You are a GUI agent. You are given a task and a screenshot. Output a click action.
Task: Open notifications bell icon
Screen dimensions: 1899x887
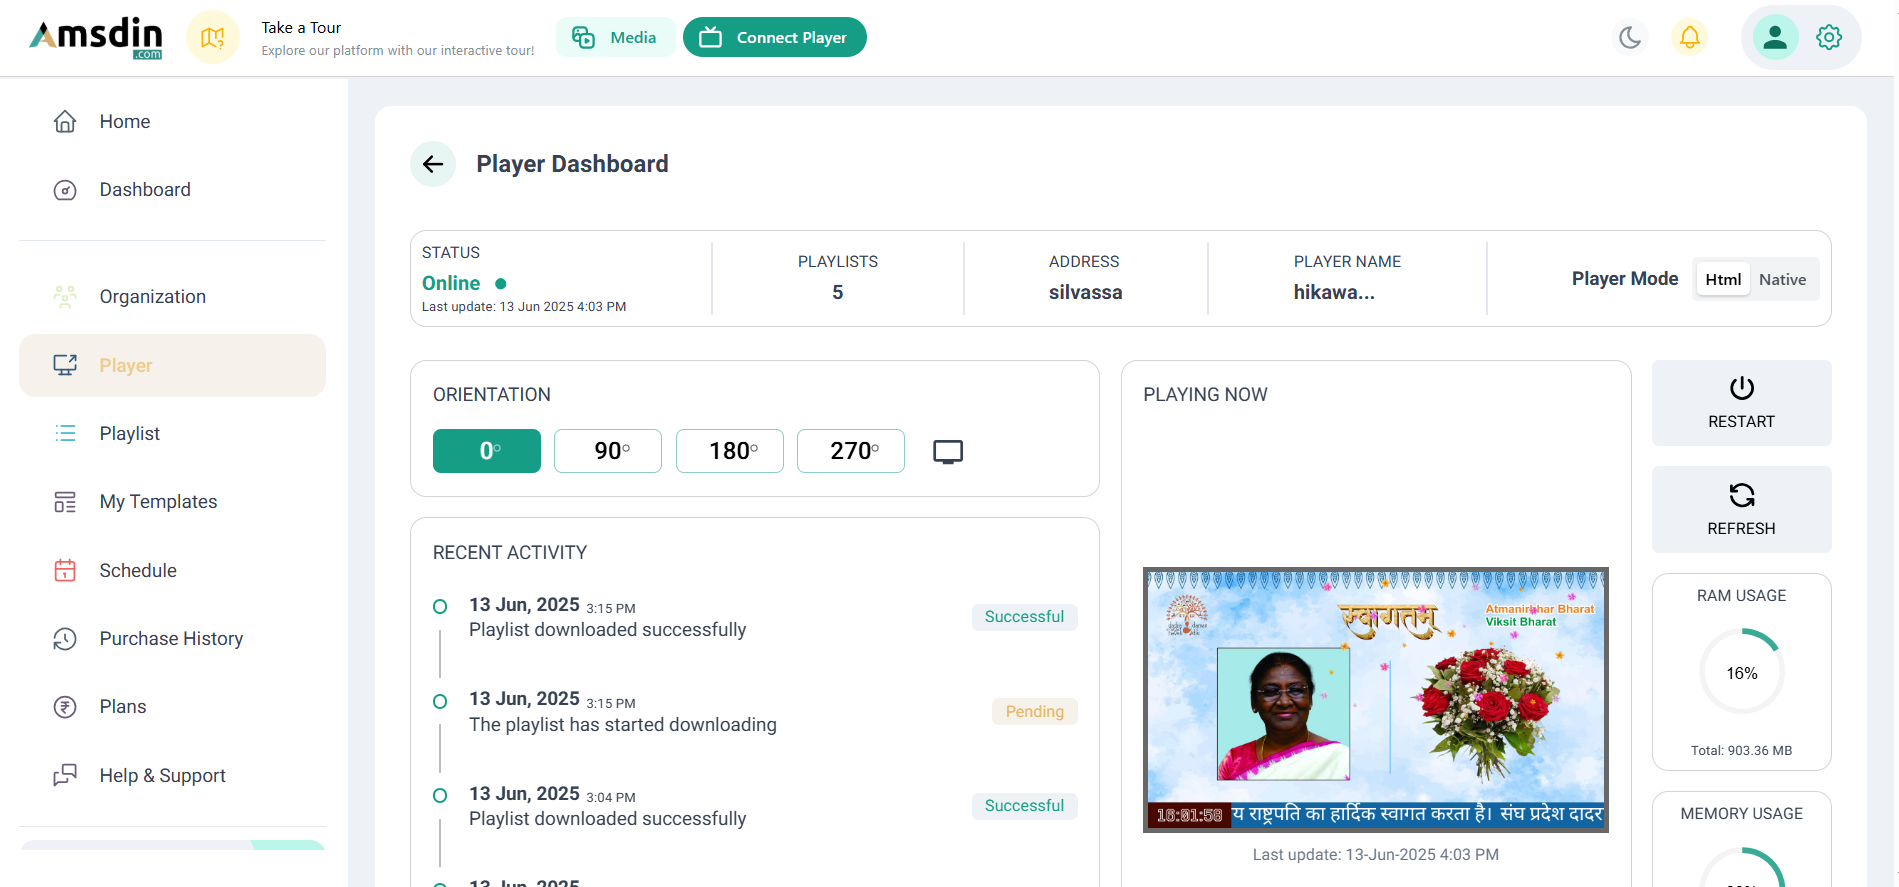(x=1689, y=38)
